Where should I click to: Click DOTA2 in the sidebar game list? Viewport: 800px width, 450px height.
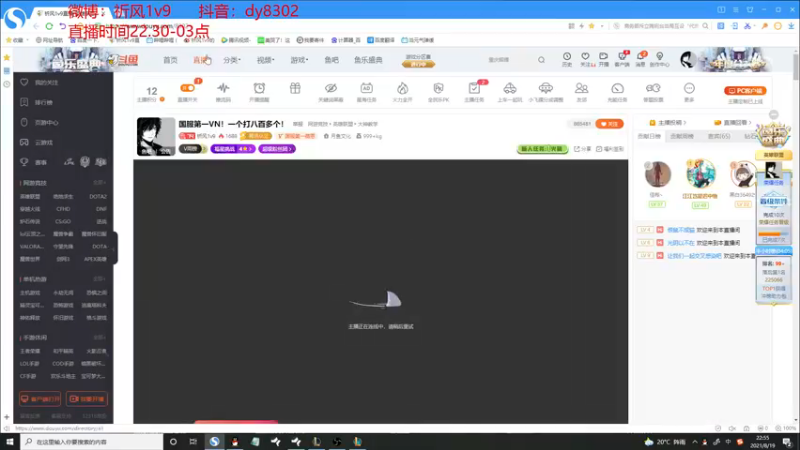click(x=98, y=196)
